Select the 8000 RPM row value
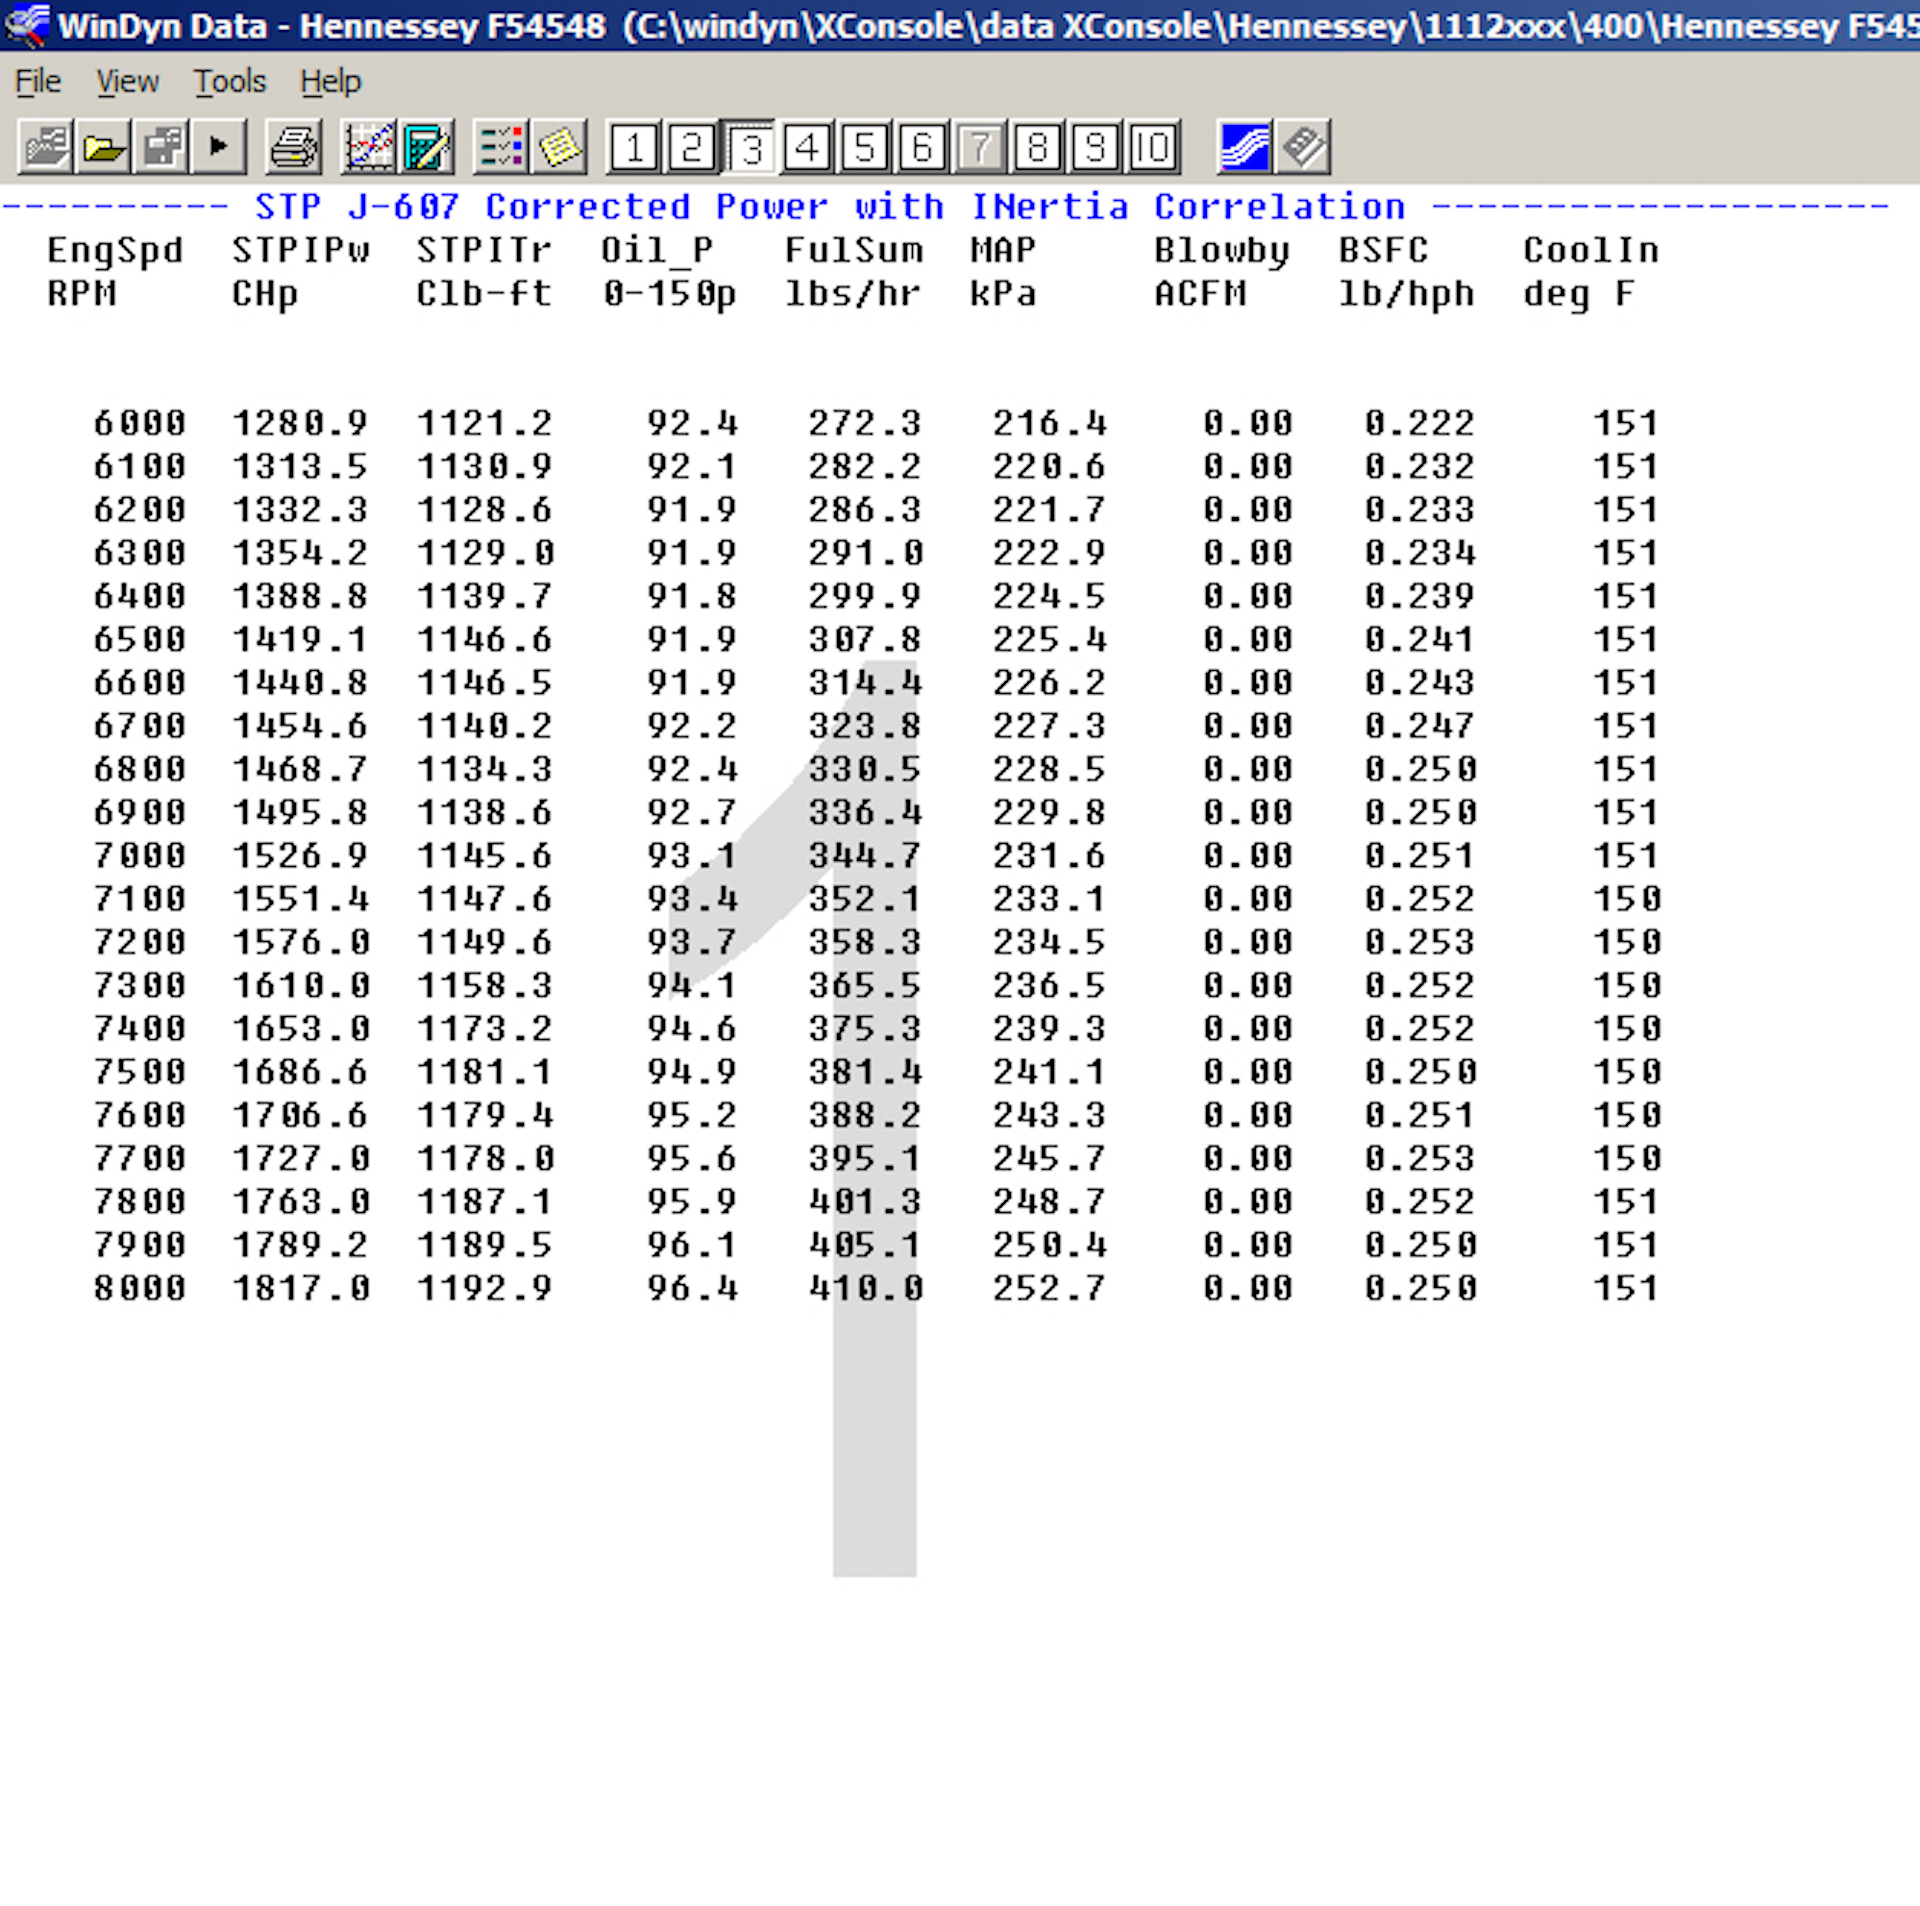This screenshot has height=1906, width=1920. 140,1287
